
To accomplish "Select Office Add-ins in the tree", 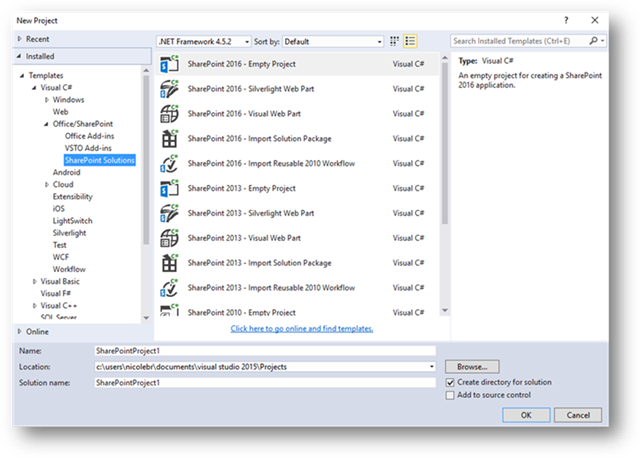I will pos(89,136).
